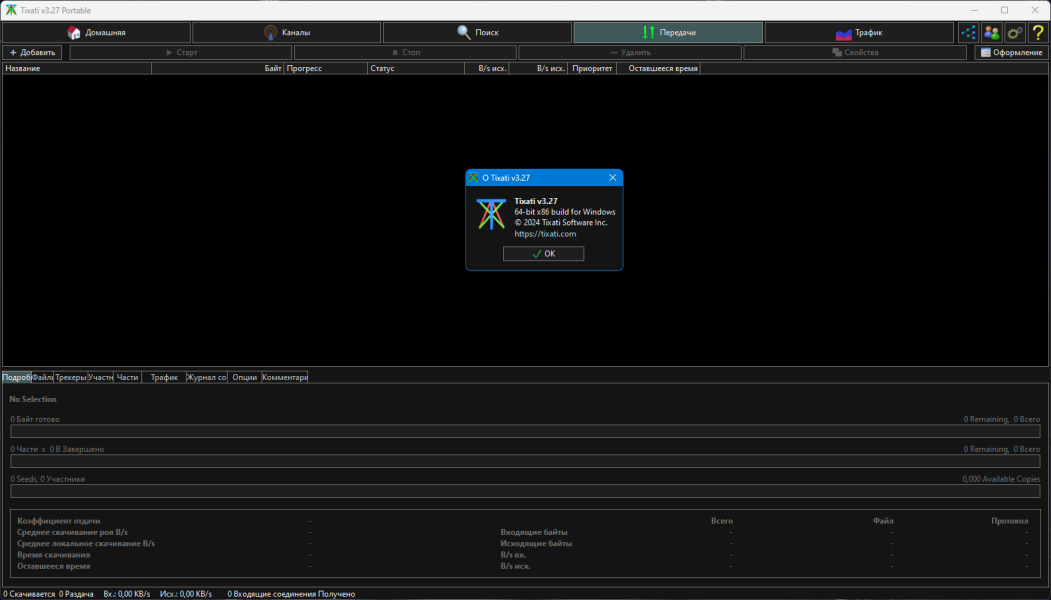Select the lower Трафик tab
This screenshot has width=1051, height=600.
164,377
